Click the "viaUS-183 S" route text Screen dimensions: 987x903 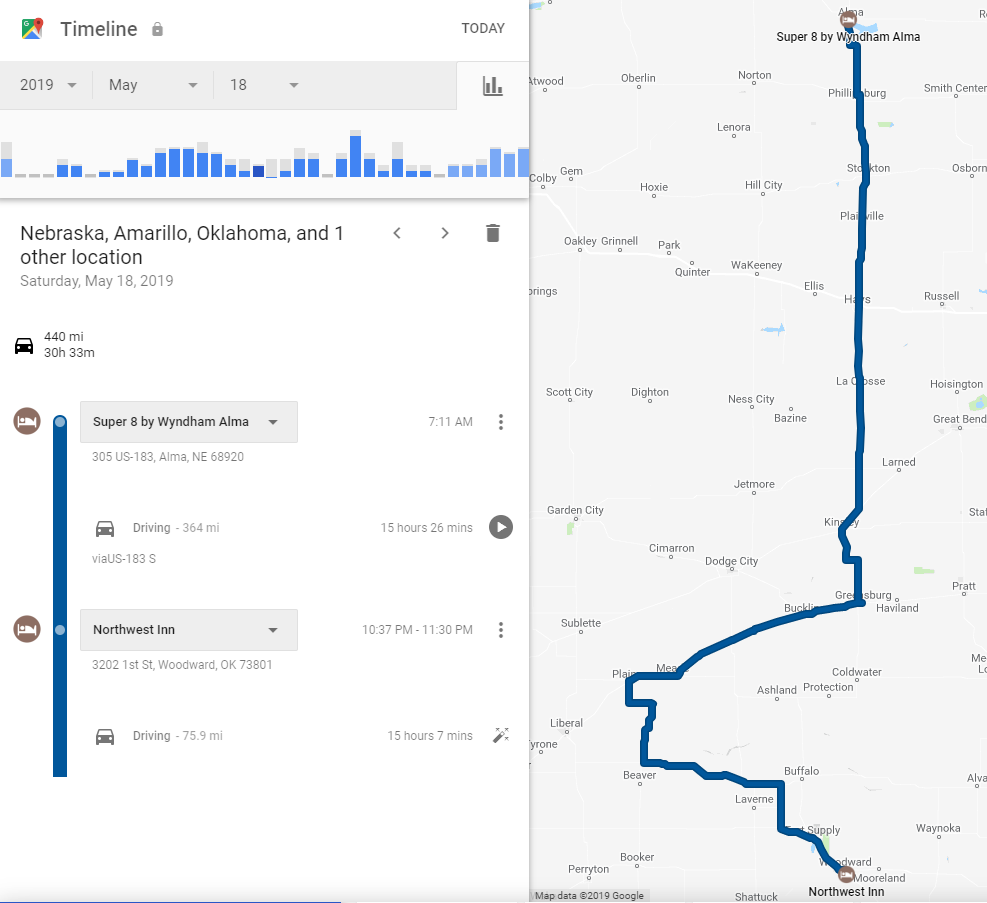pos(124,559)
